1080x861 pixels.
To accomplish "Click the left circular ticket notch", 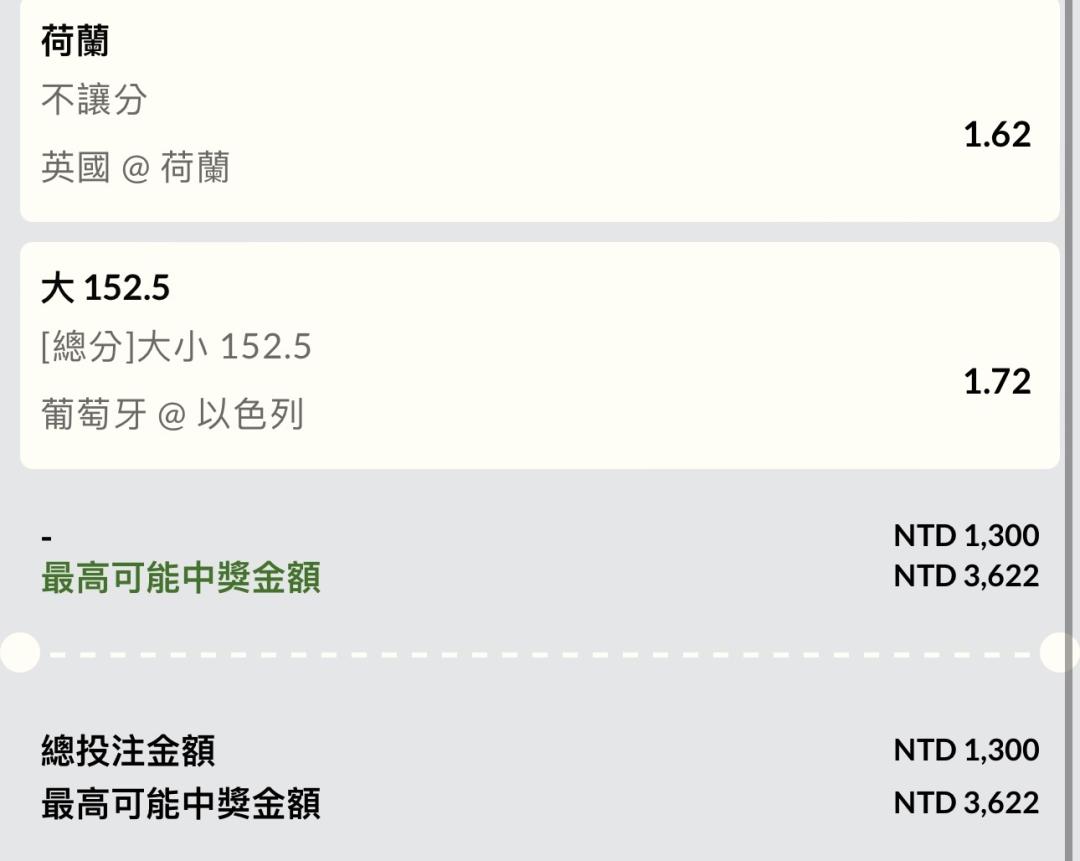I will (x=18, y=653).
